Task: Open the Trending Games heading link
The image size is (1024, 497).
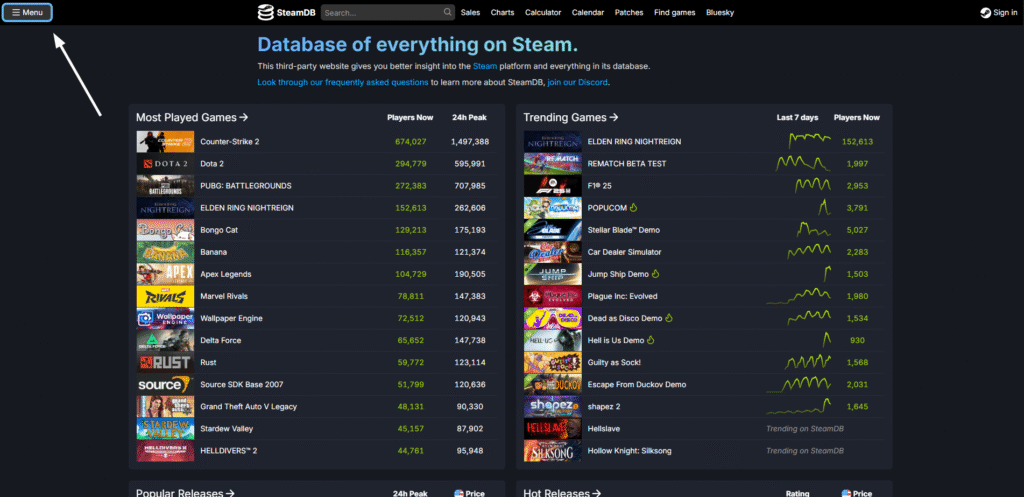Action: tap(571, 118)
